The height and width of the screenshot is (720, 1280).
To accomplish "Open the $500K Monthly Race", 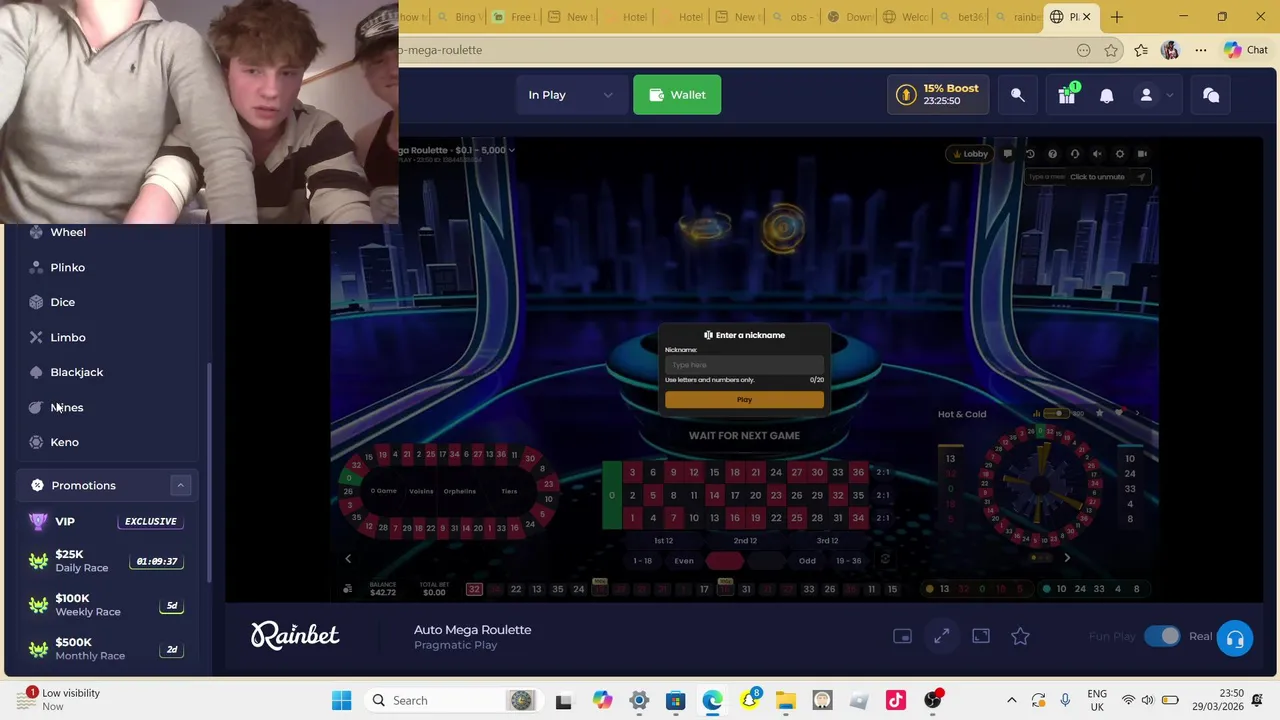I will click(107, 649).
